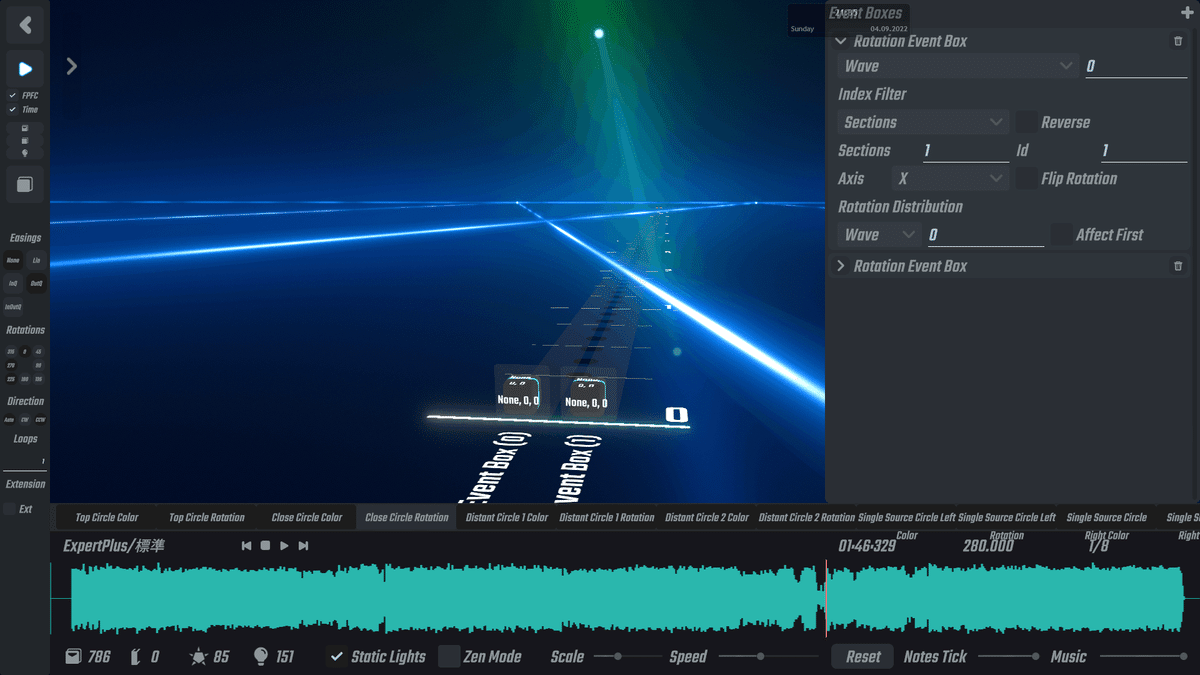Click the Reset button
This screenshot has height=675, width=1200.
pos(863,657)
